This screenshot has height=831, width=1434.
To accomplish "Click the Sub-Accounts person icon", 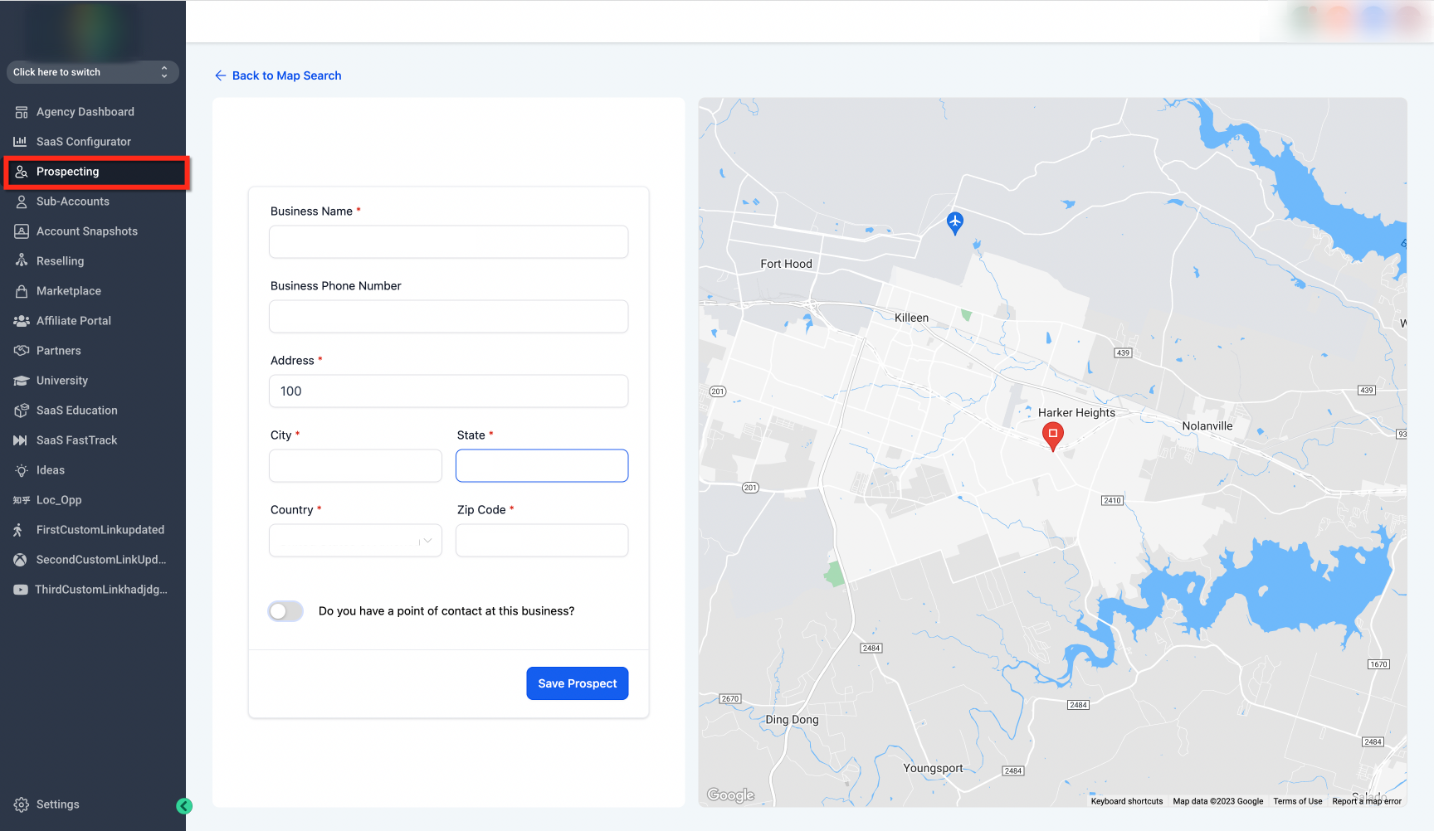I will [x=21, y=202].
